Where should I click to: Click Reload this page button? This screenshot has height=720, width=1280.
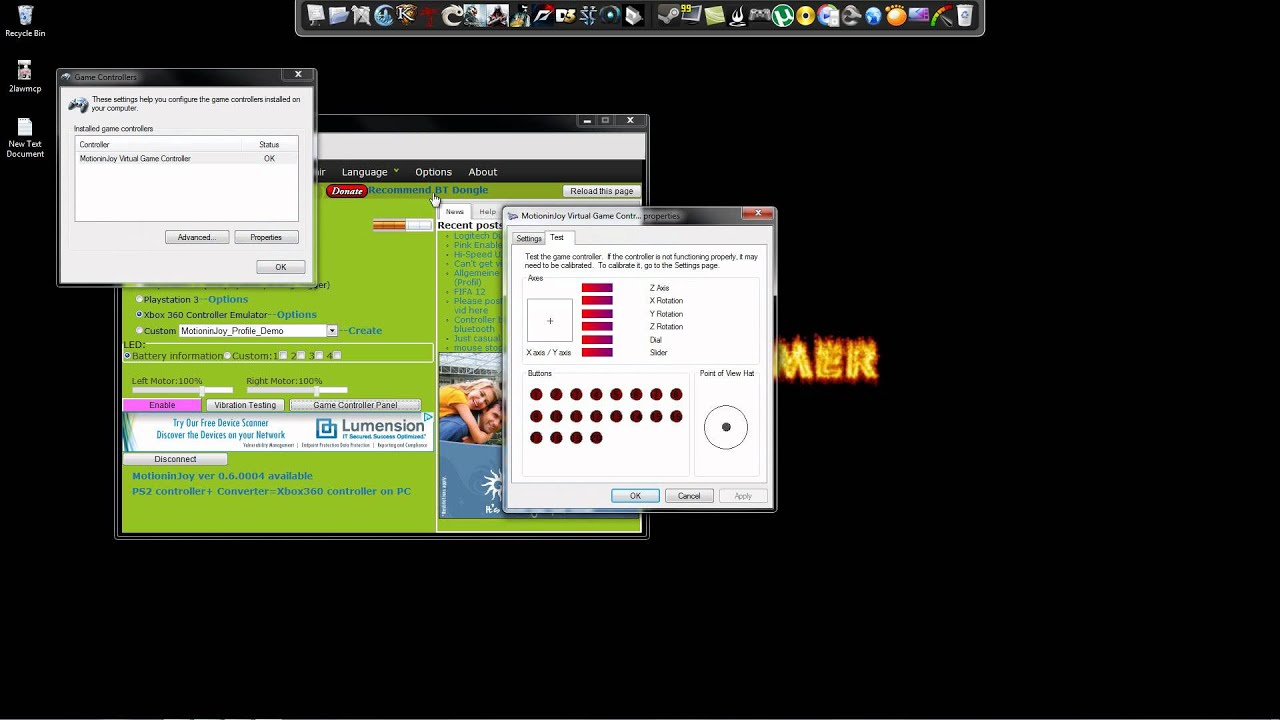(x=602, y=191)
